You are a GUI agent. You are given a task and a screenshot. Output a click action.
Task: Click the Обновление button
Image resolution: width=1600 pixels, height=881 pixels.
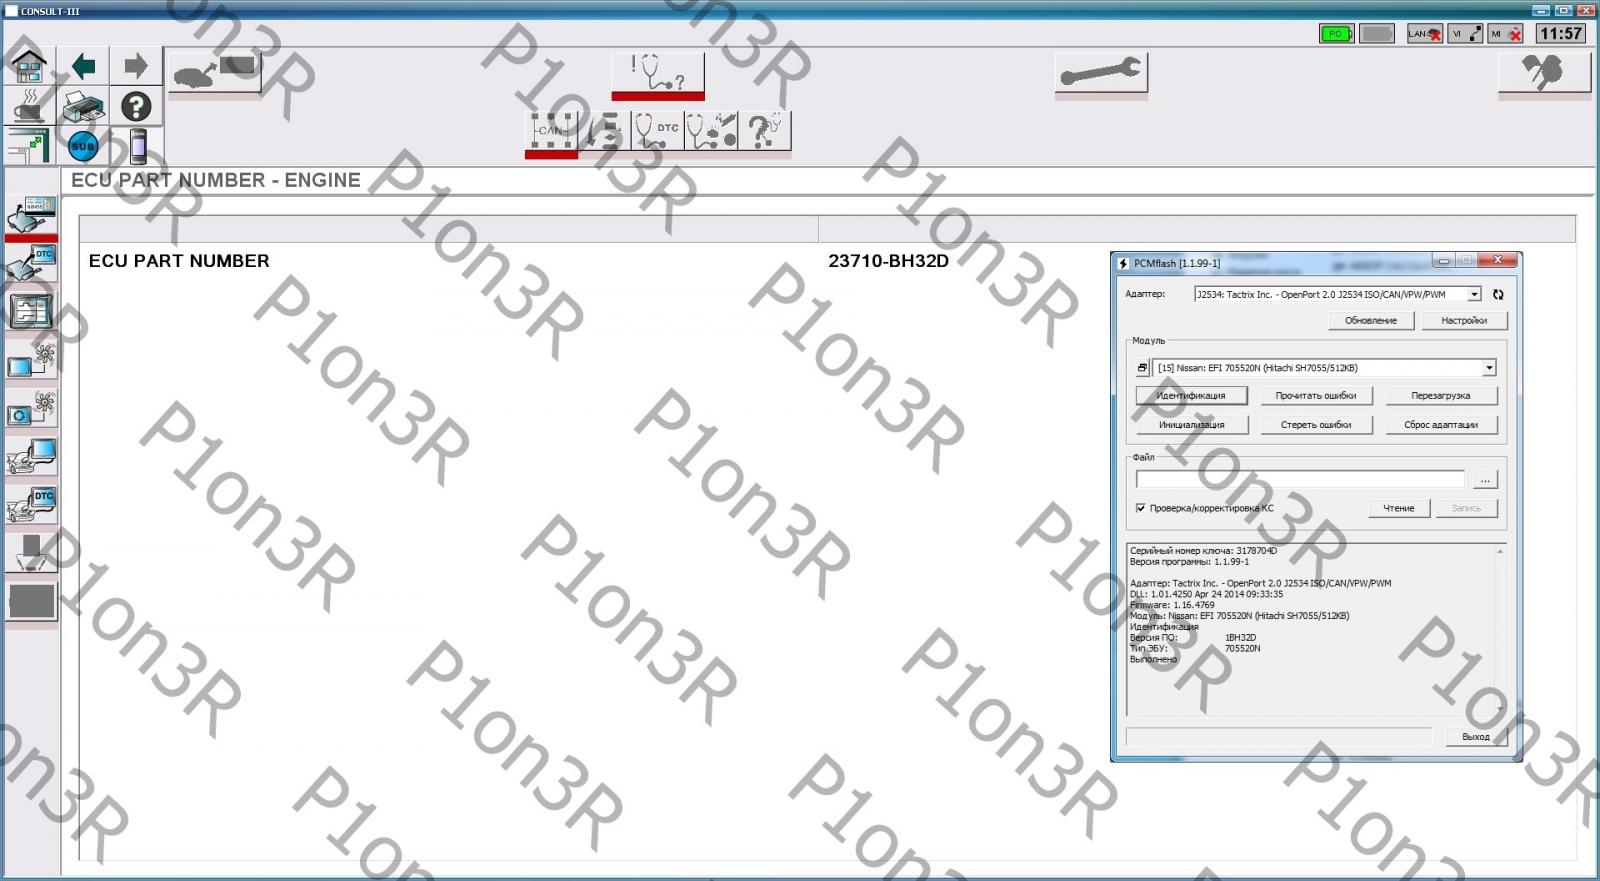pyautogui.click(x=1371, y=321)
